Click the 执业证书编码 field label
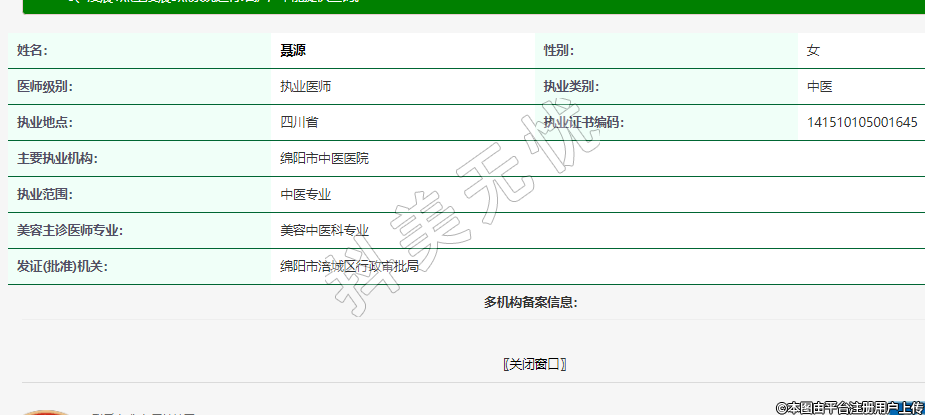The width and height of the screenshot is (925, 415). point(583,122)
